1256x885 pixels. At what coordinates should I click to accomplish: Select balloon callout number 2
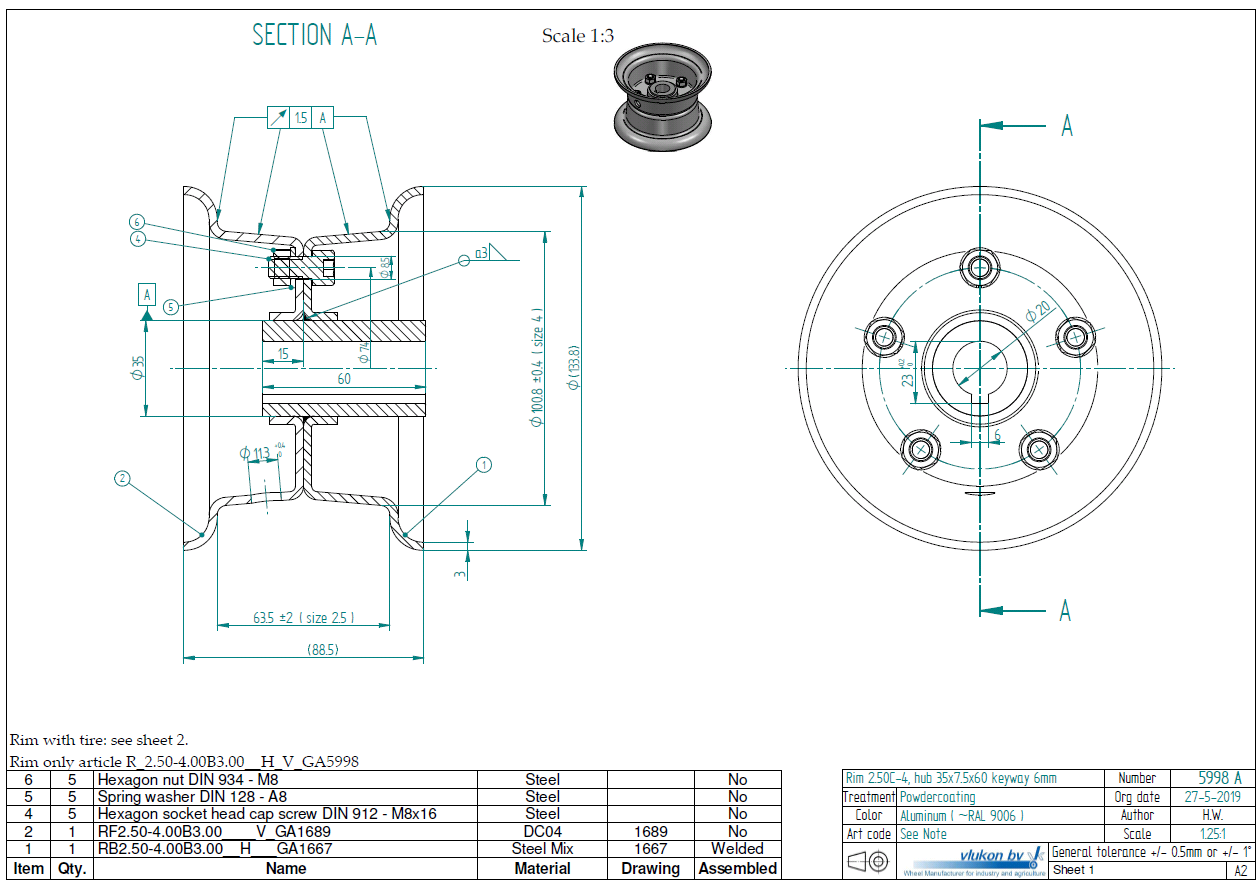point(122,478)
